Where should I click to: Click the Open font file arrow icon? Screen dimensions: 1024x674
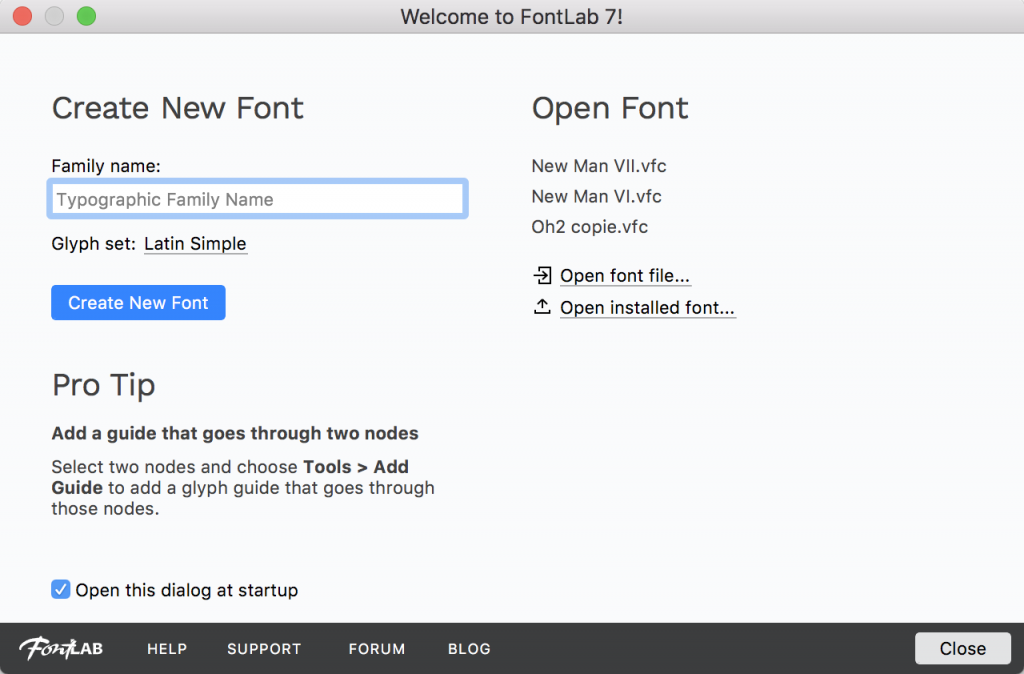click(542, 275)
